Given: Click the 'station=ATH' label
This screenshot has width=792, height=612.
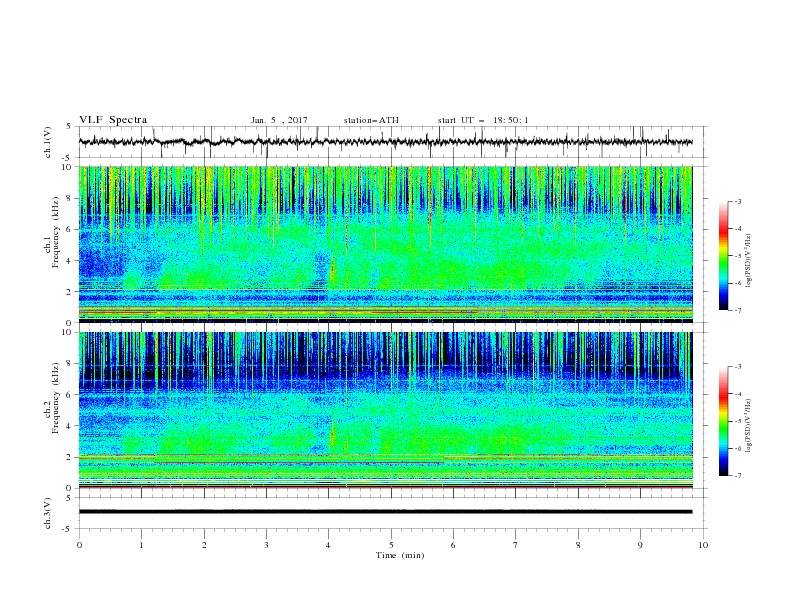Looking at the screenshot, I should pos(371,120).
